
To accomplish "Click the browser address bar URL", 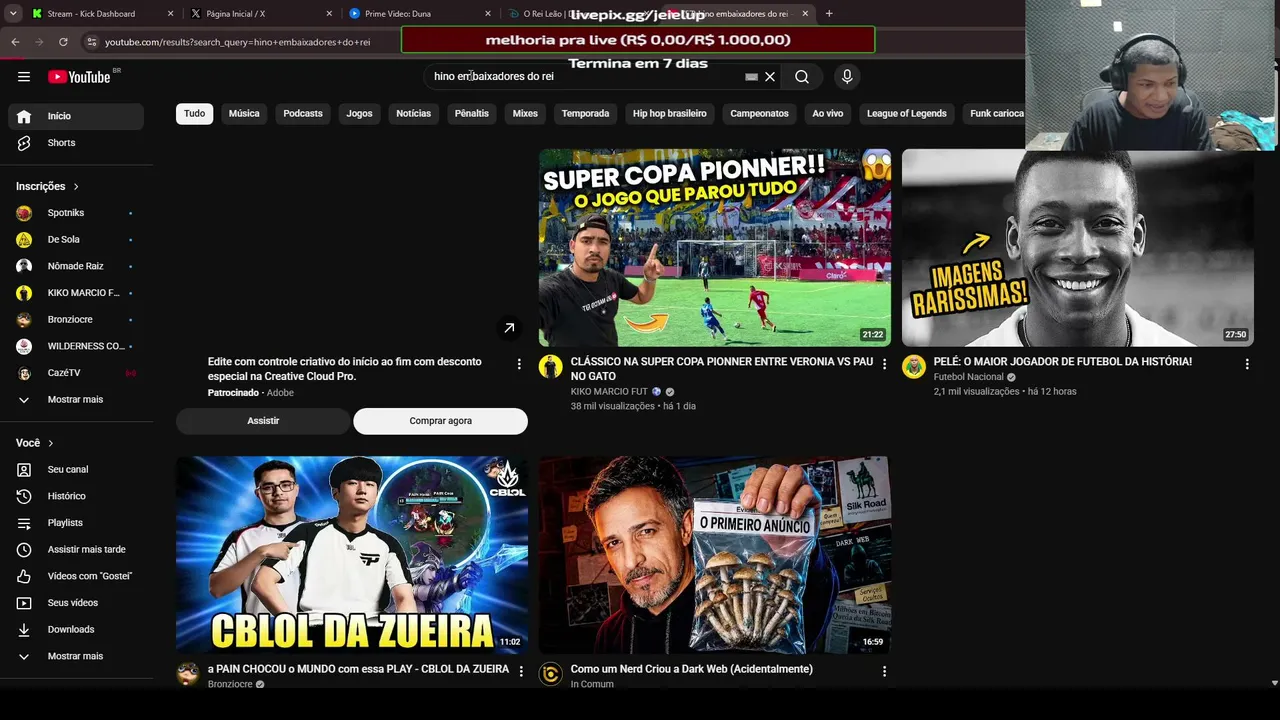I will pyautogui.click(x=238, y=42).
